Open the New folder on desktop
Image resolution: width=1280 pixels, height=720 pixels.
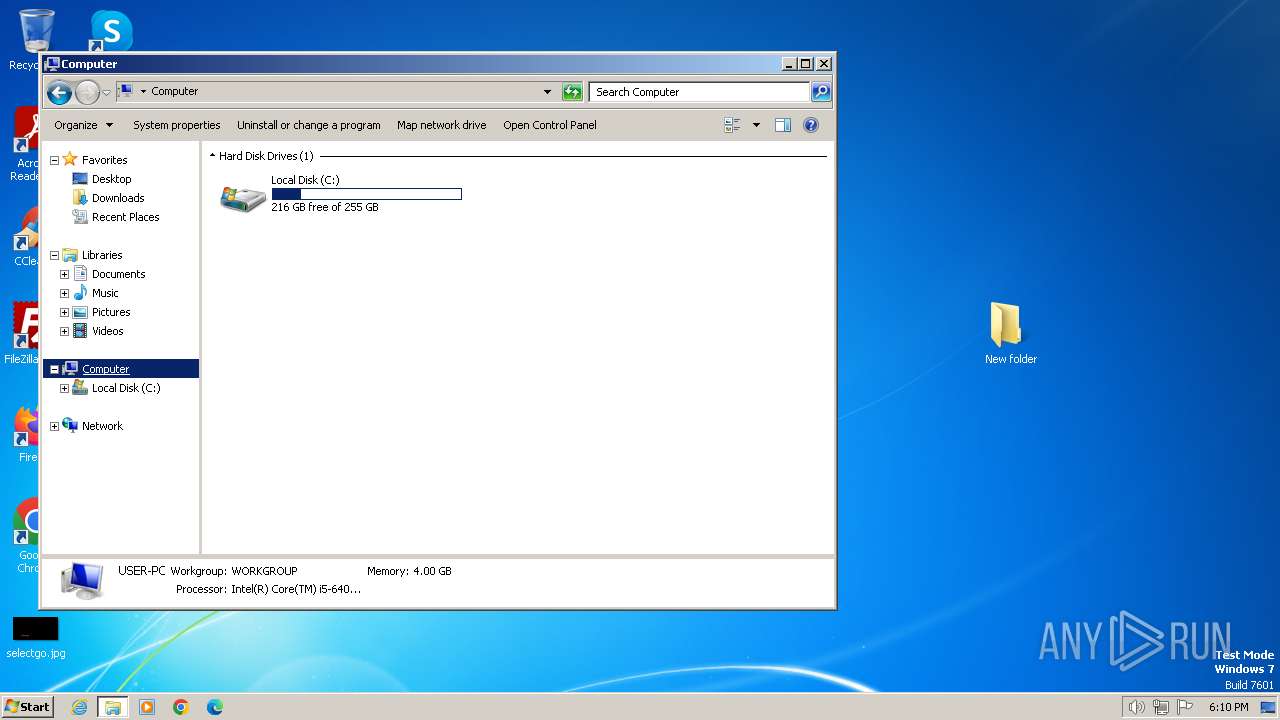(1010, 334)
